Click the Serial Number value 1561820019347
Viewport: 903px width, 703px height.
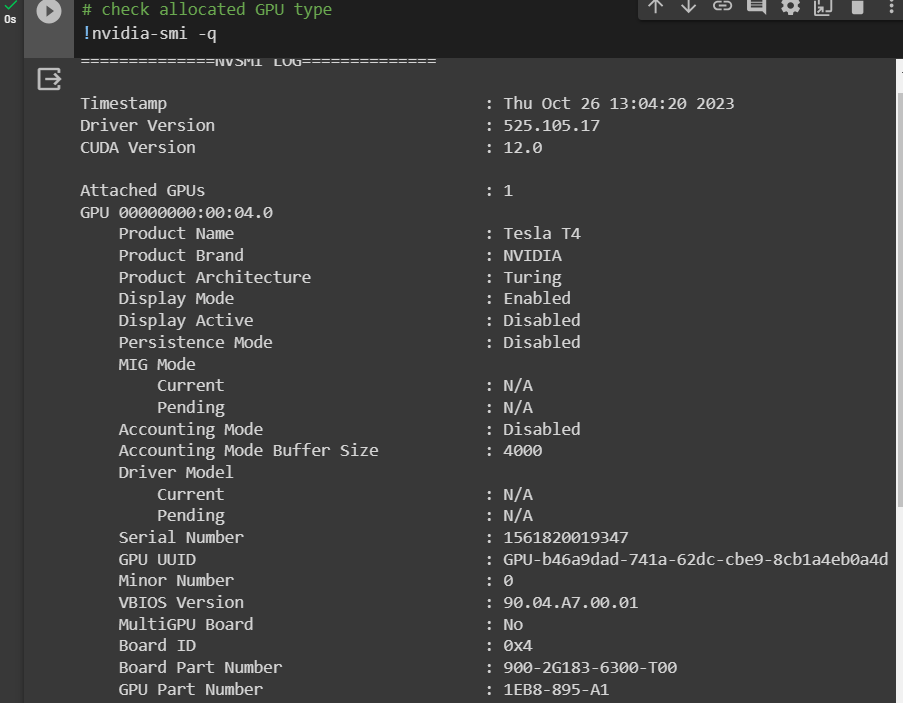pyautogui.click(x=566, y=537)
